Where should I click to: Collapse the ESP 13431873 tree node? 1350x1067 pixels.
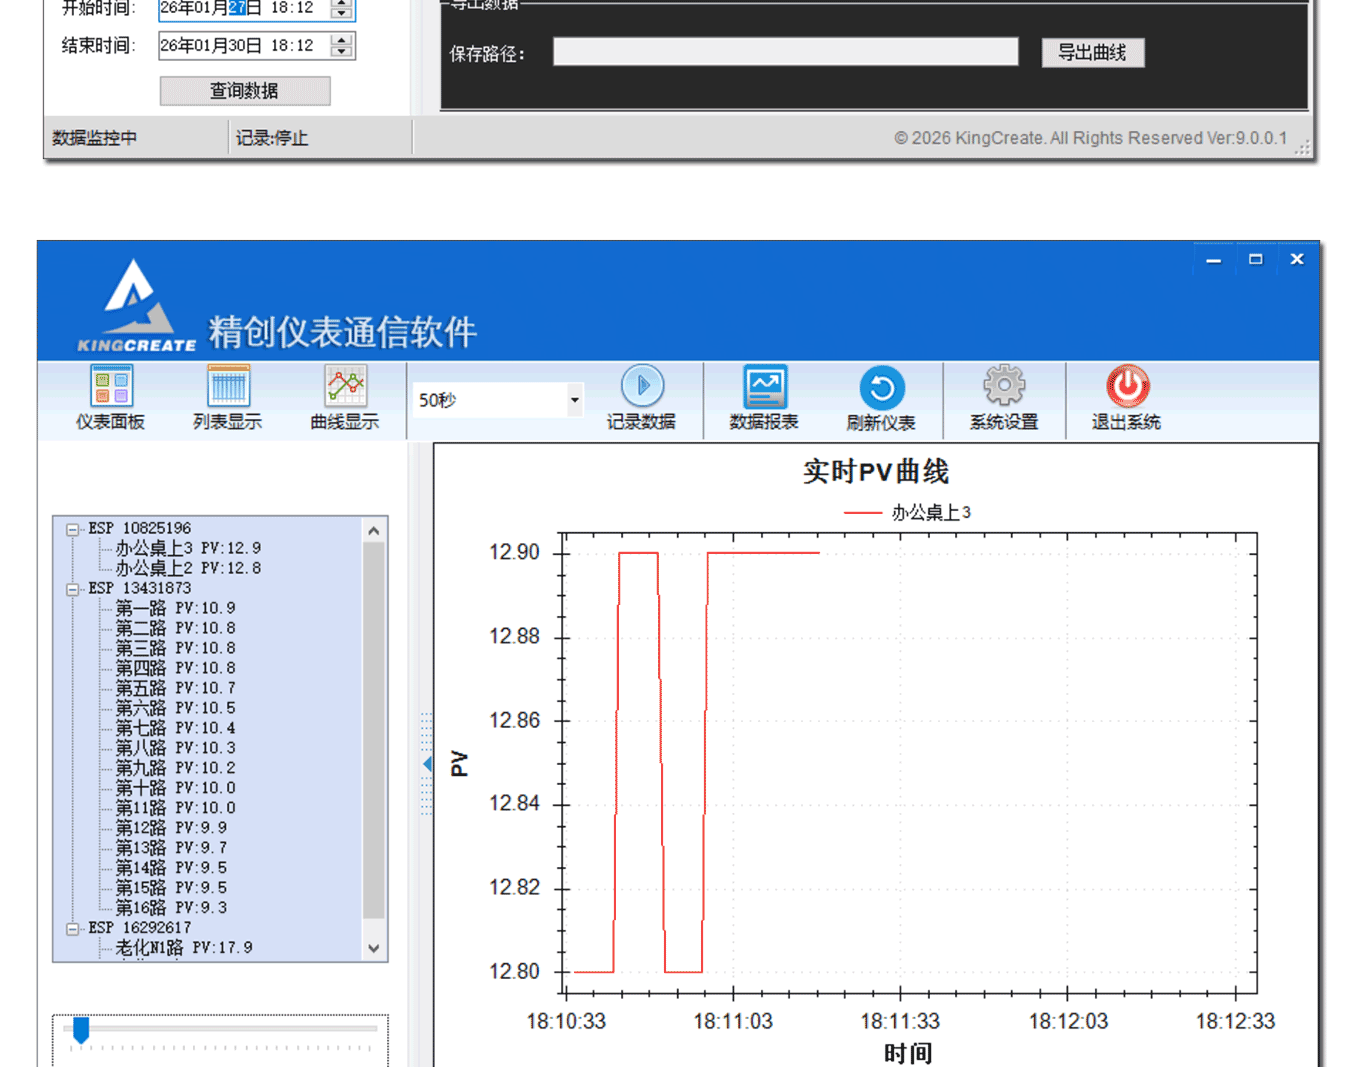72,589
